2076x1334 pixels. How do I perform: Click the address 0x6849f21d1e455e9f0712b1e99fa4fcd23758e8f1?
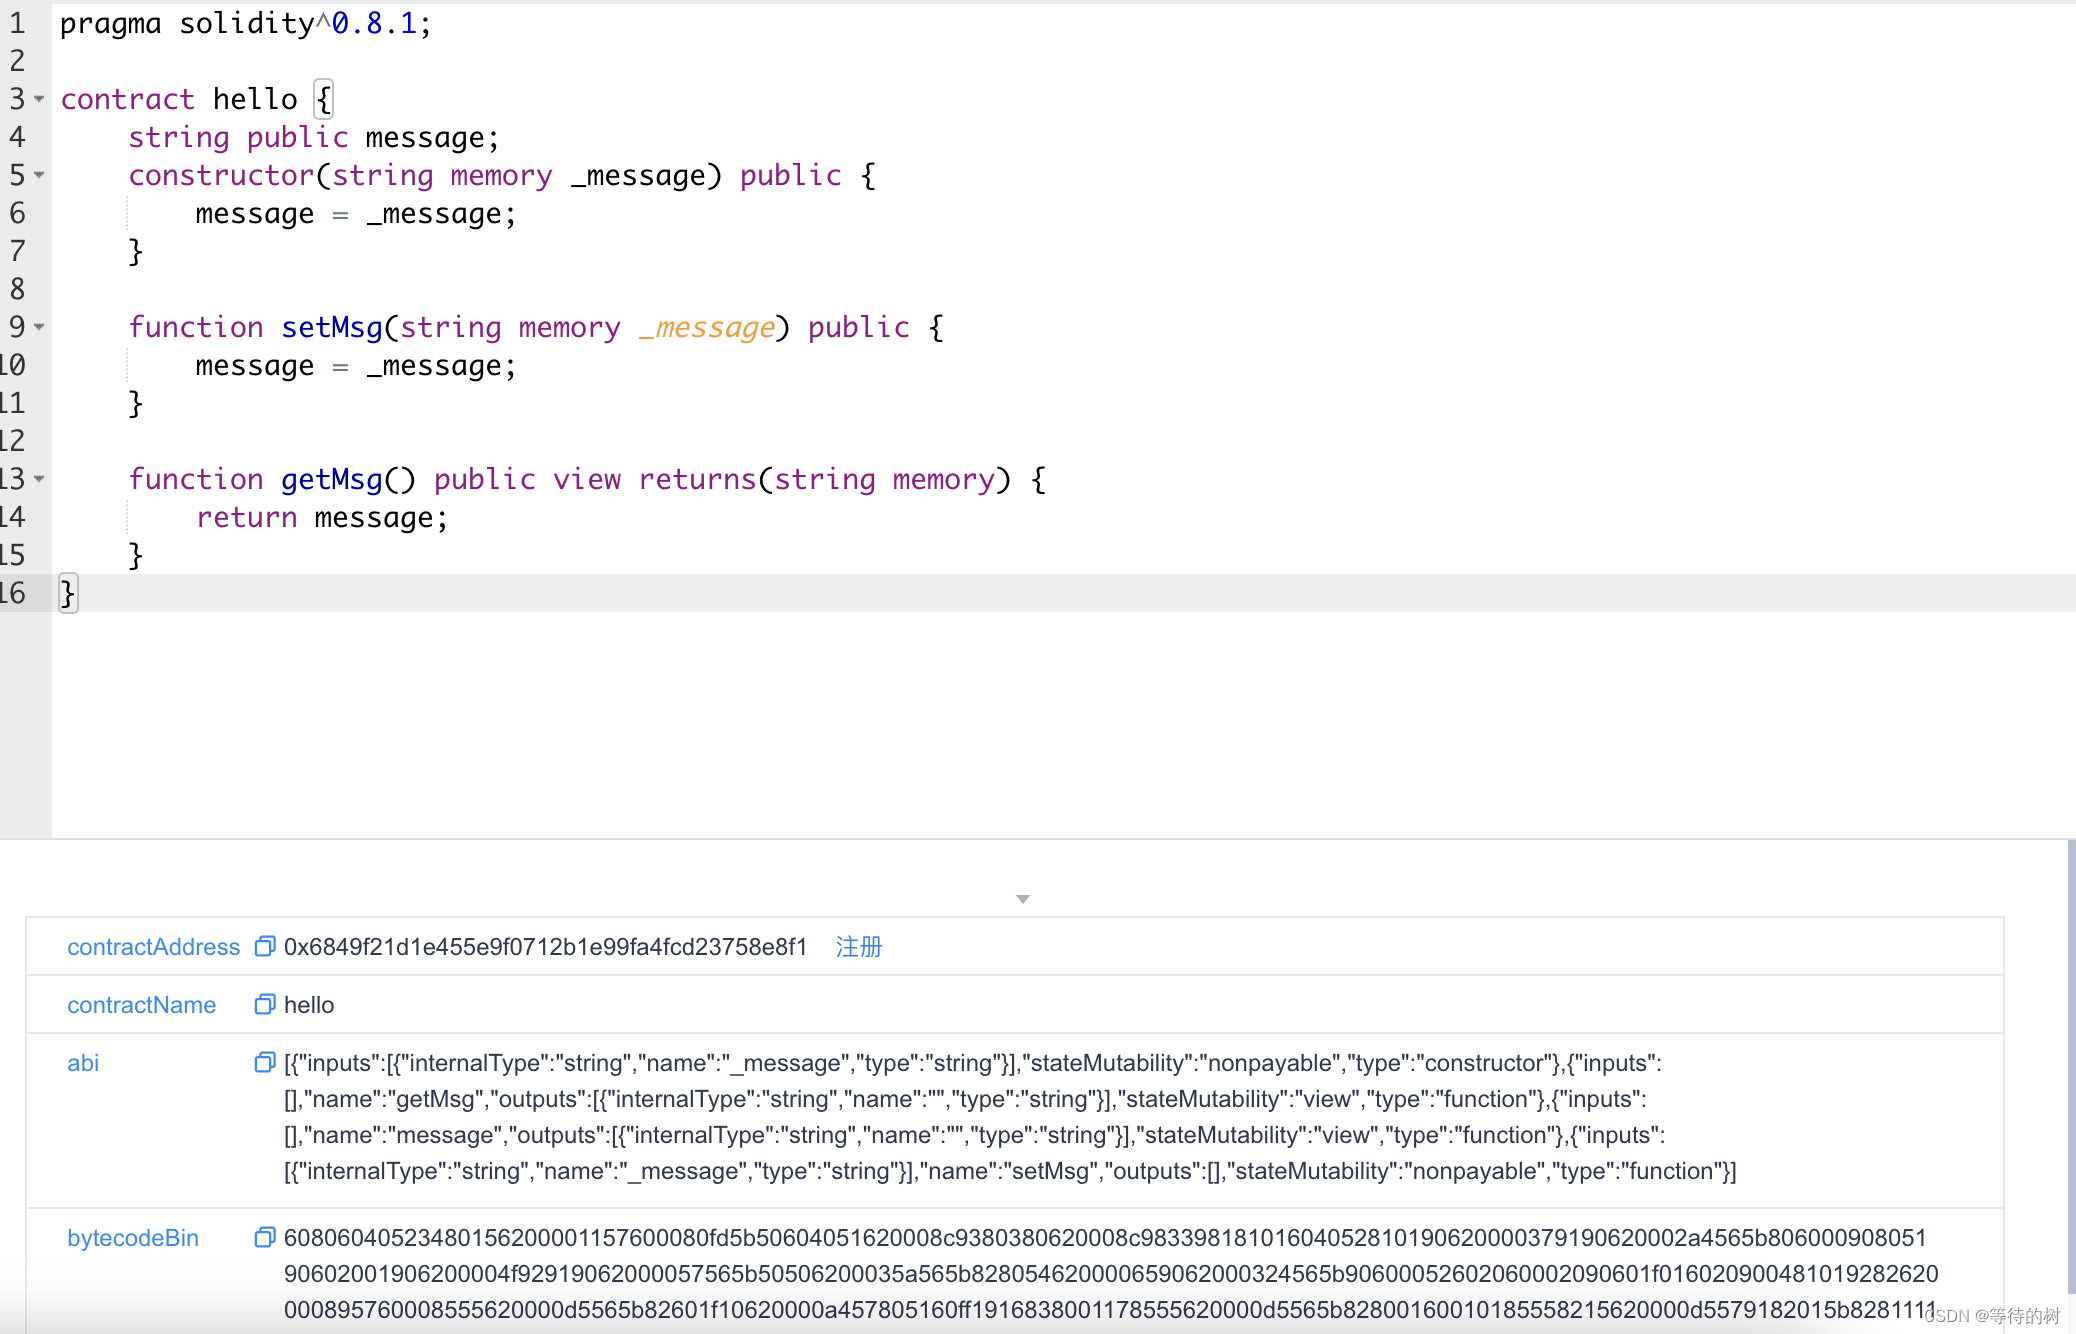point(545,946)
